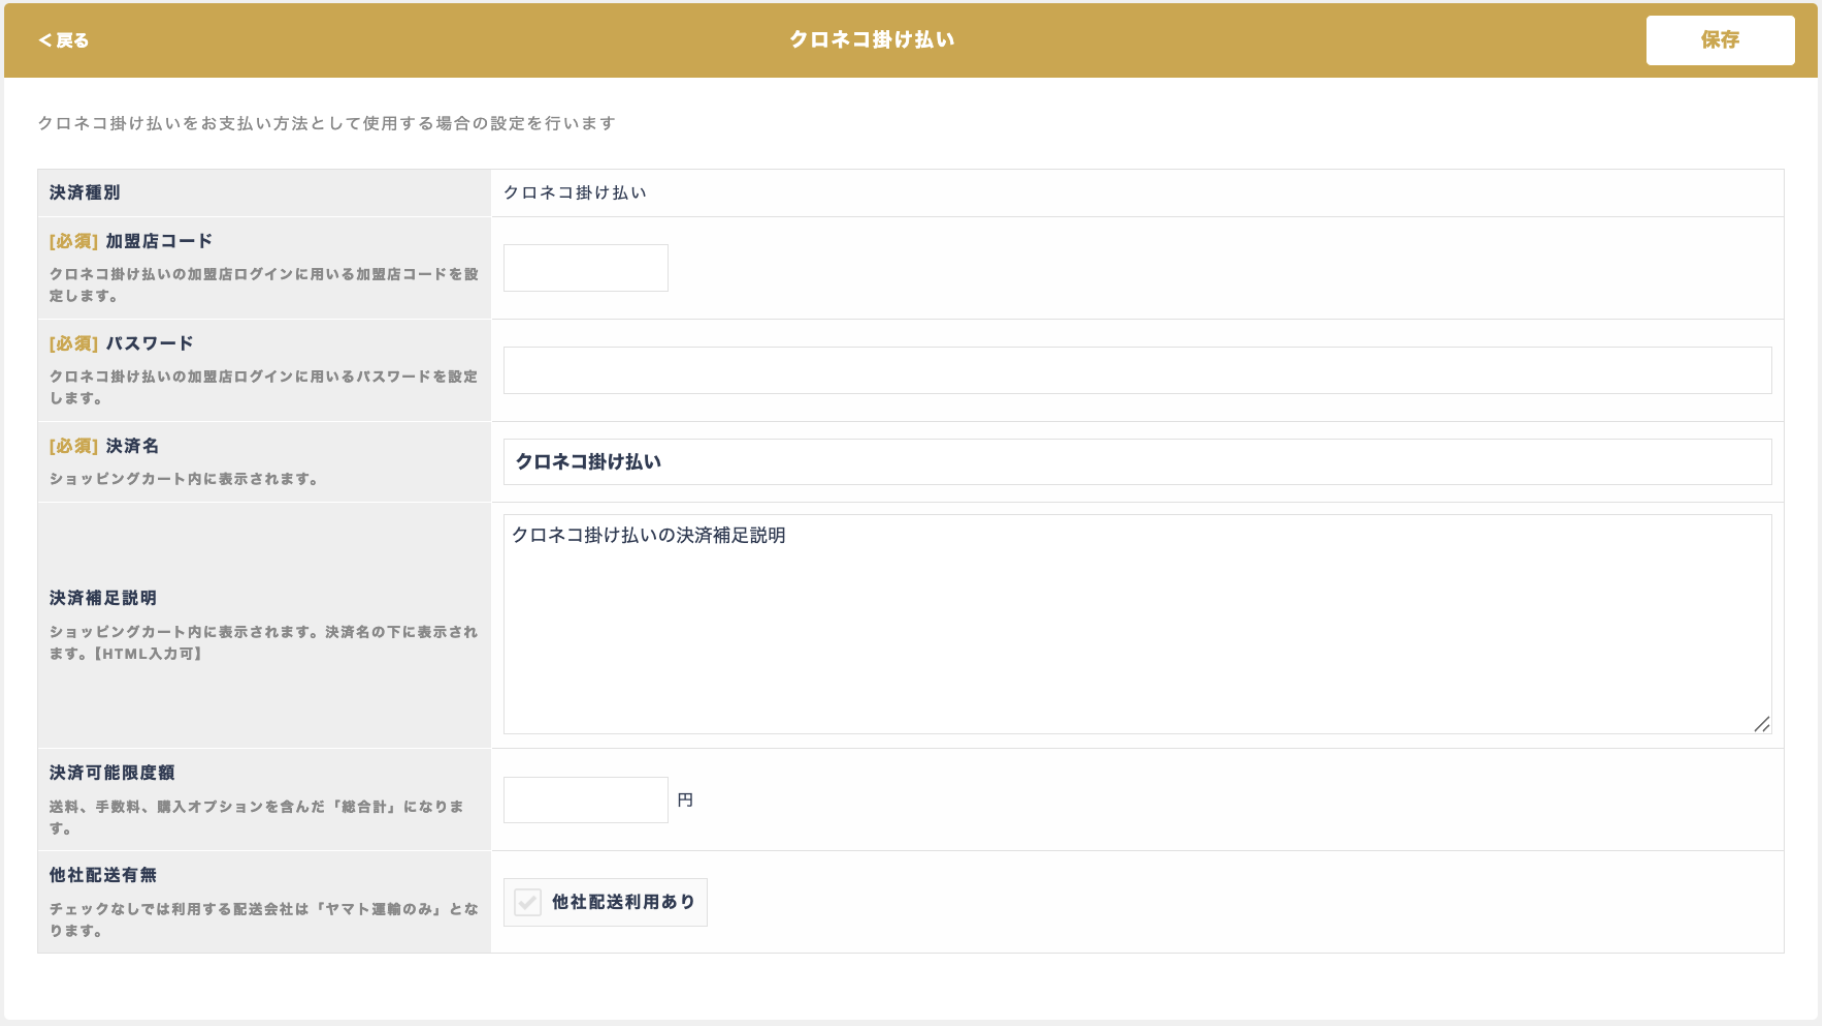1822x1026 pixels.
Task: Click the [必須] 加盟店コード label
Action: click(131, 241)
